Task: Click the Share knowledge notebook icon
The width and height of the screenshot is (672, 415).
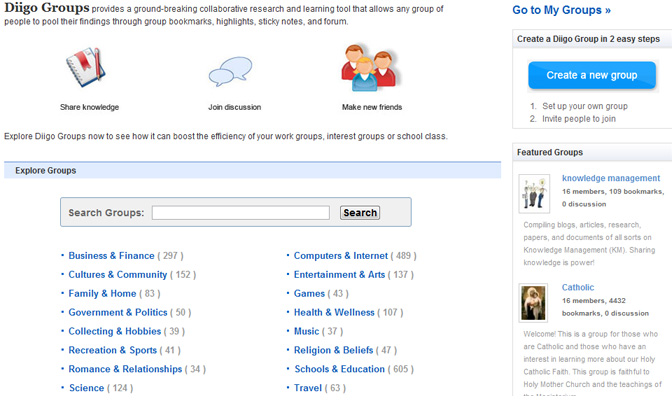Action: [x=85, y=67]
